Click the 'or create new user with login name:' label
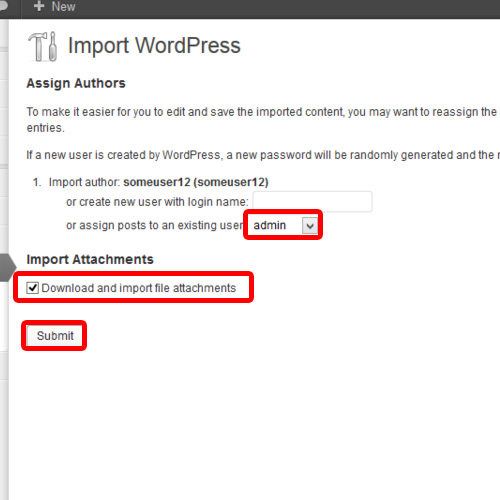The image size is (500, 500). (x=157, y=202)
